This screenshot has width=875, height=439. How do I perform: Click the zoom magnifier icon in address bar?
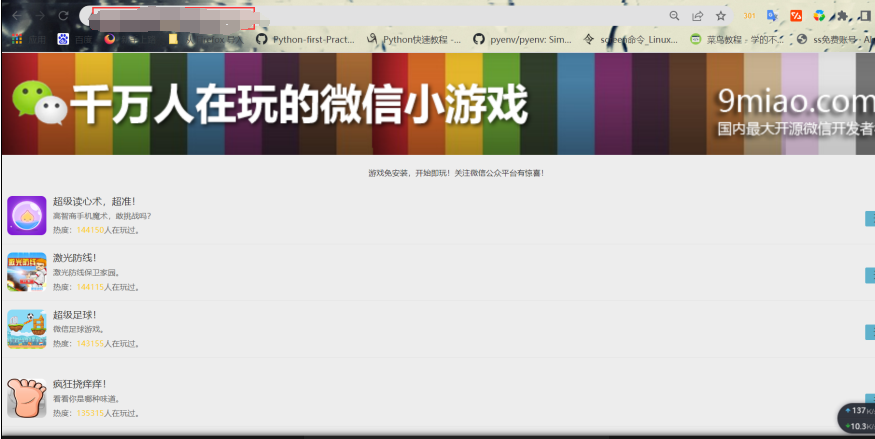point(675,16)
